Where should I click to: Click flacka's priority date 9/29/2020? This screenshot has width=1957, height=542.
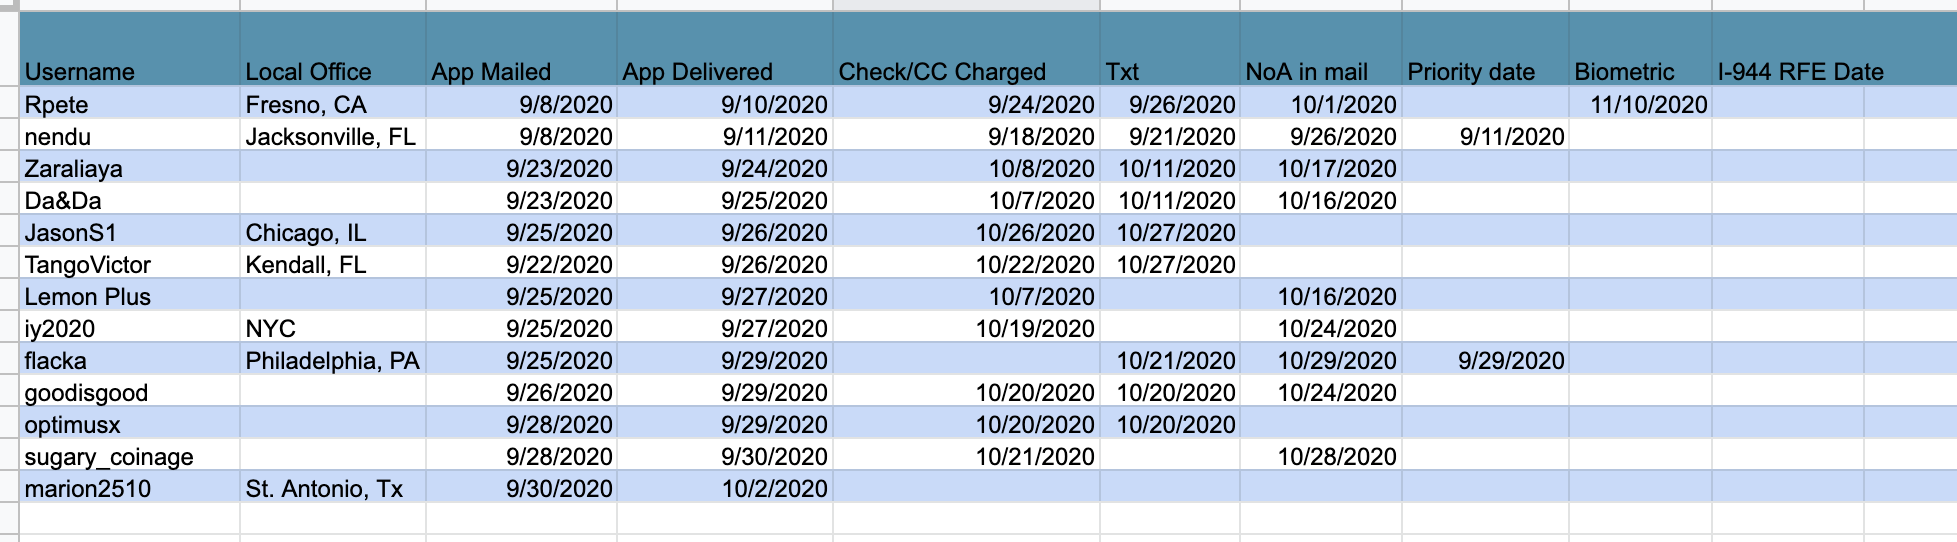coord(1486,360)
